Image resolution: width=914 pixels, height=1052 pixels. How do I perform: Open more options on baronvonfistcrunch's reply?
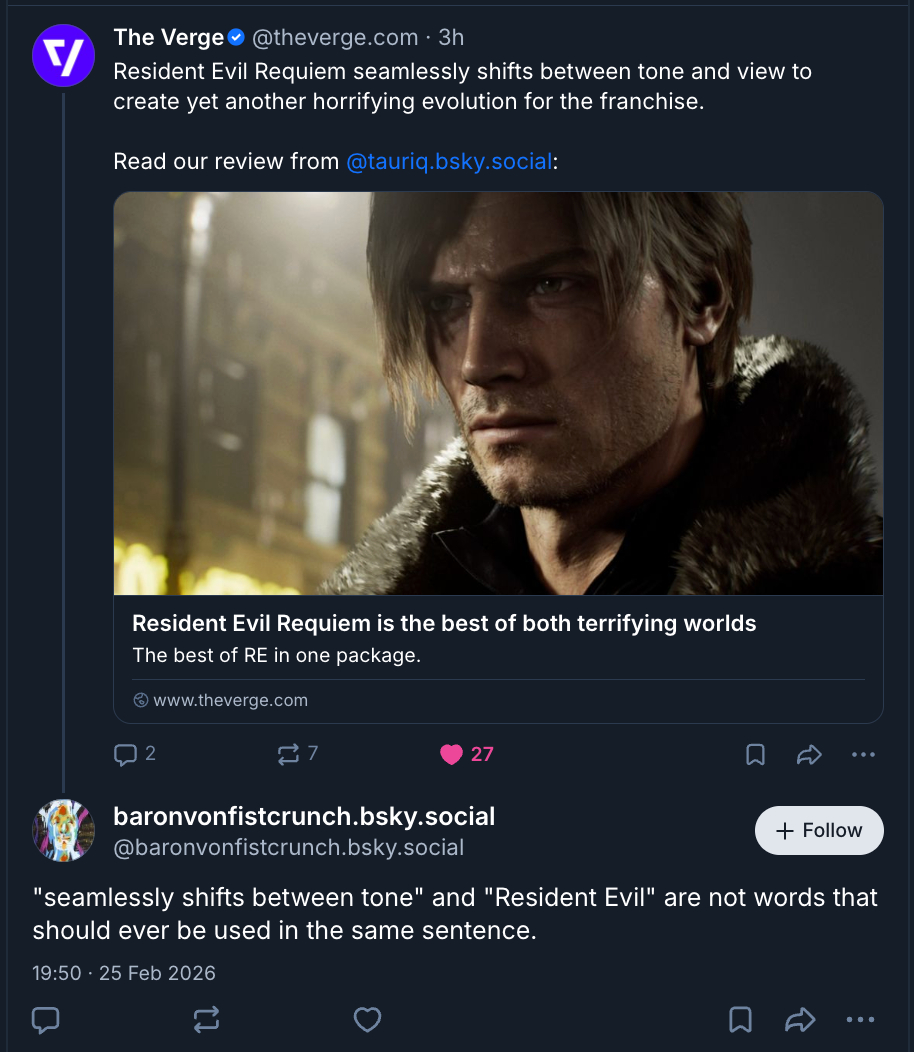860,1019
